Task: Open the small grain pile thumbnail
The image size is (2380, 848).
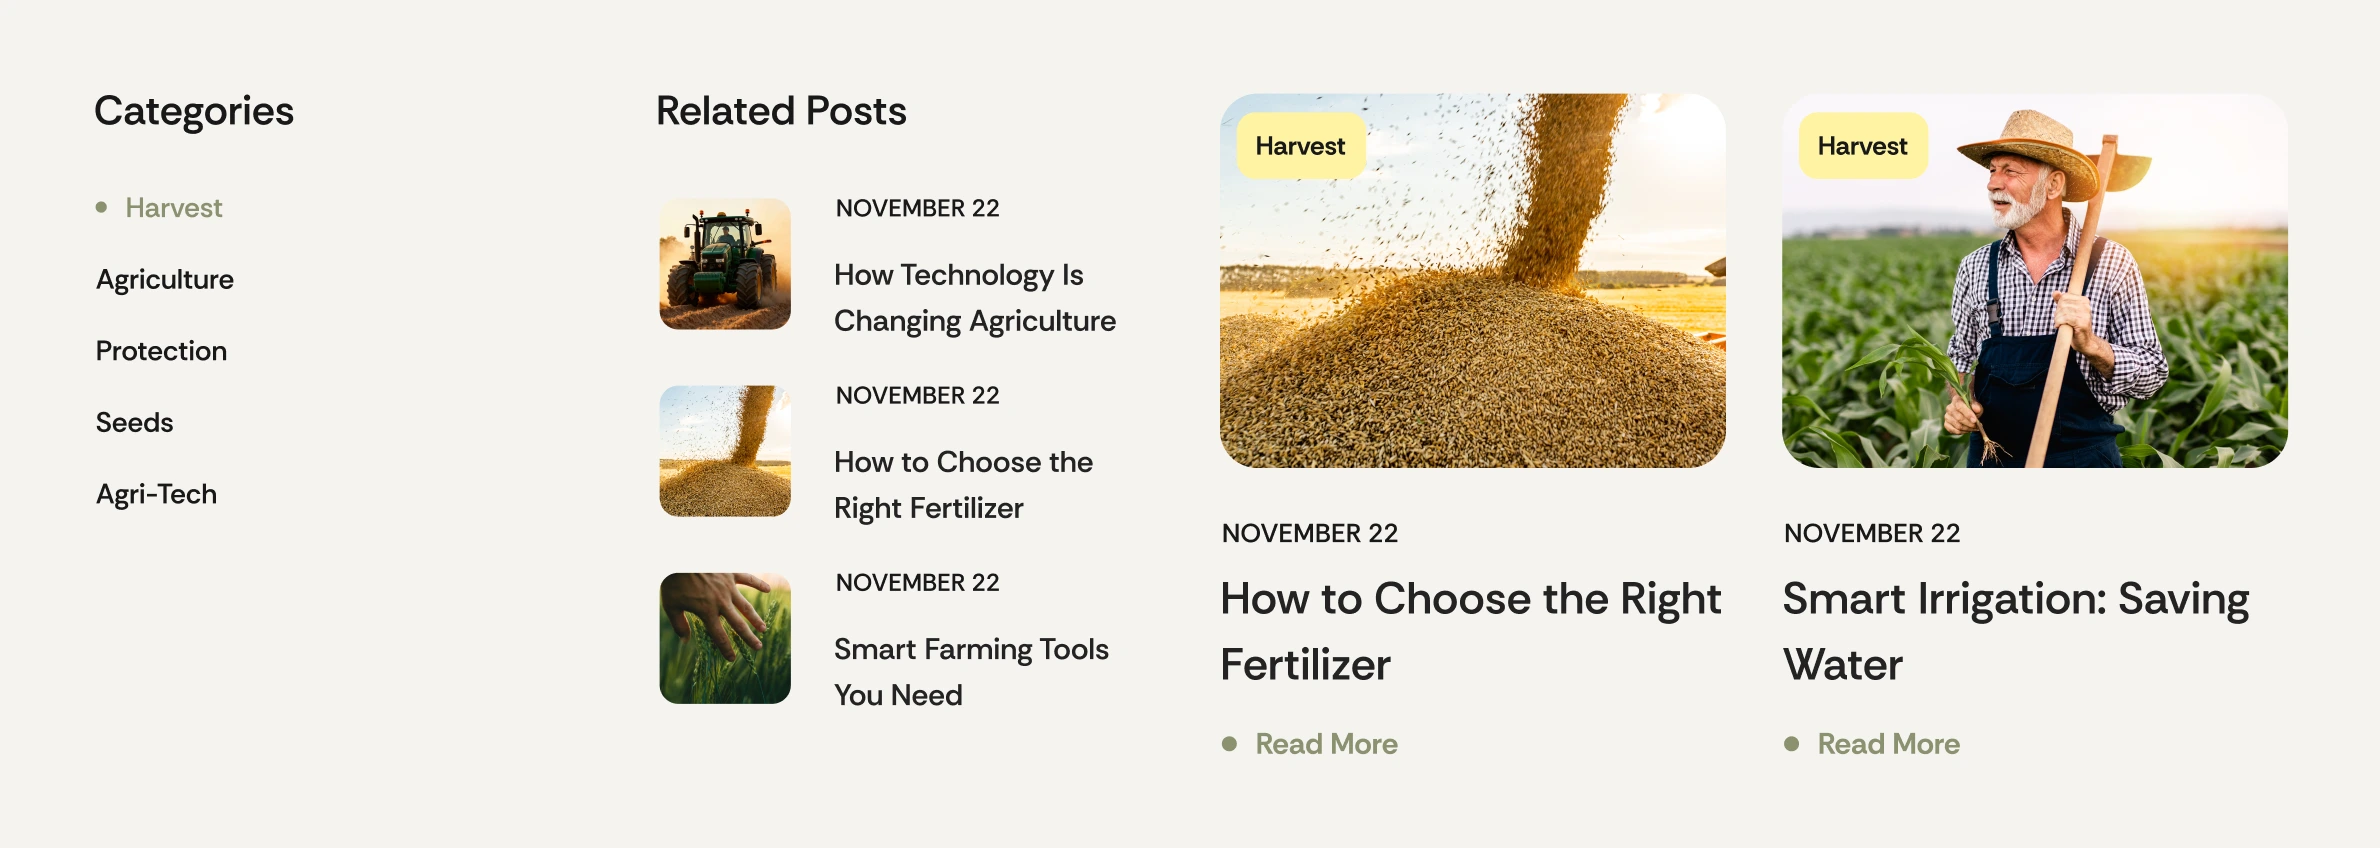Action: [725, 451]
